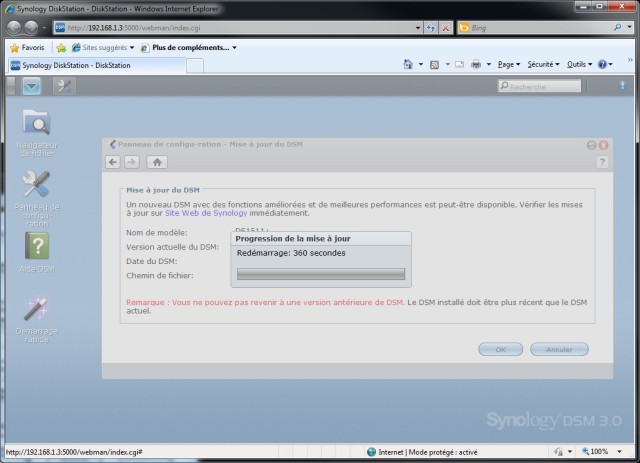Expand the feeds button dropdown arrow
Screen dimensions: 640x463
coord(447,65)
